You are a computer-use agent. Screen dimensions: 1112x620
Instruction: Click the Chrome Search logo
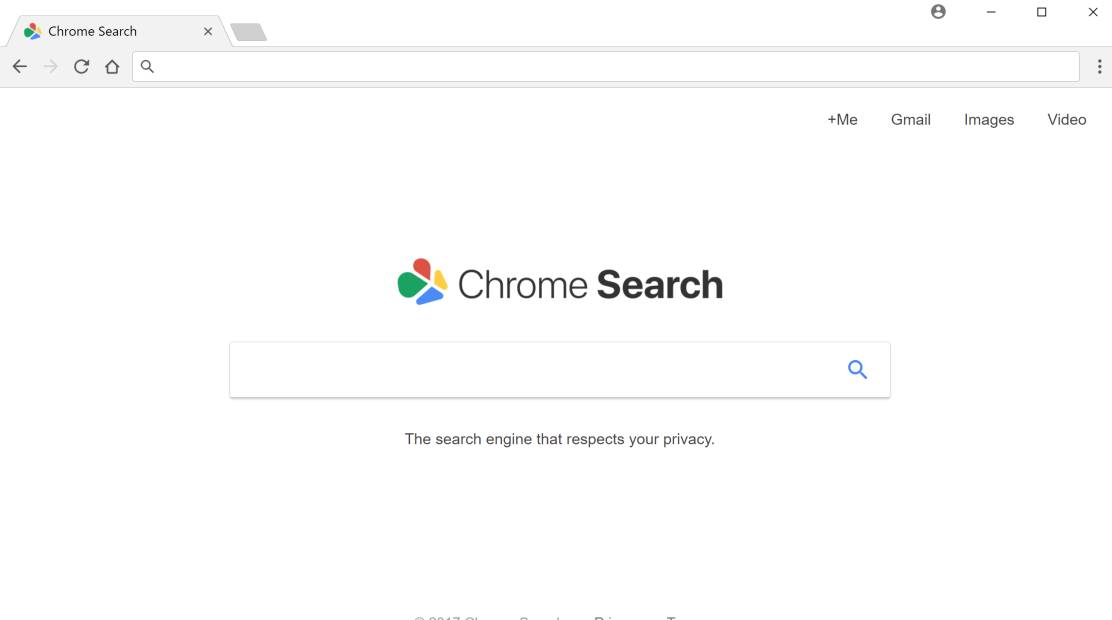560,284
